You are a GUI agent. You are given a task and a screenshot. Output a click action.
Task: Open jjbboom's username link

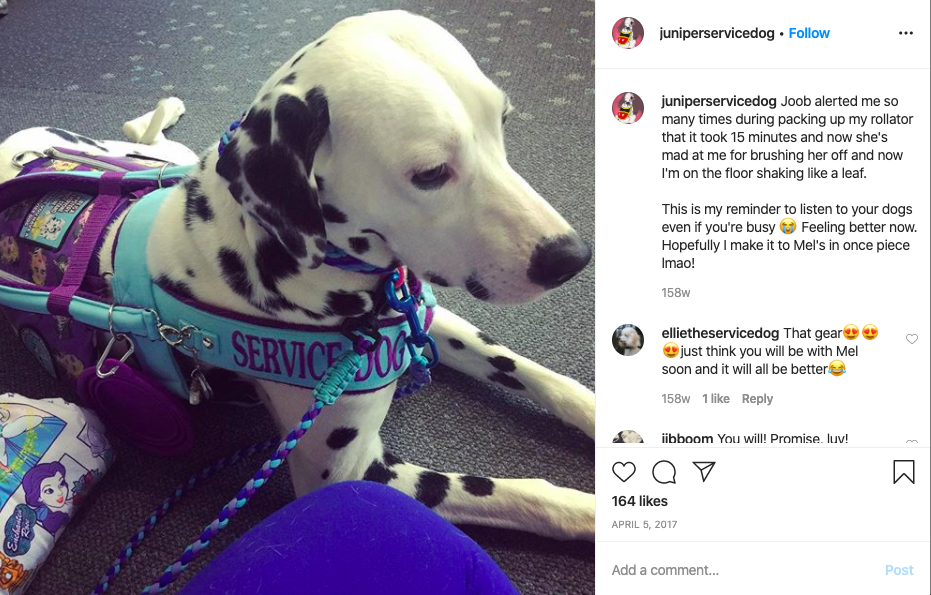[x=687, y=439]
